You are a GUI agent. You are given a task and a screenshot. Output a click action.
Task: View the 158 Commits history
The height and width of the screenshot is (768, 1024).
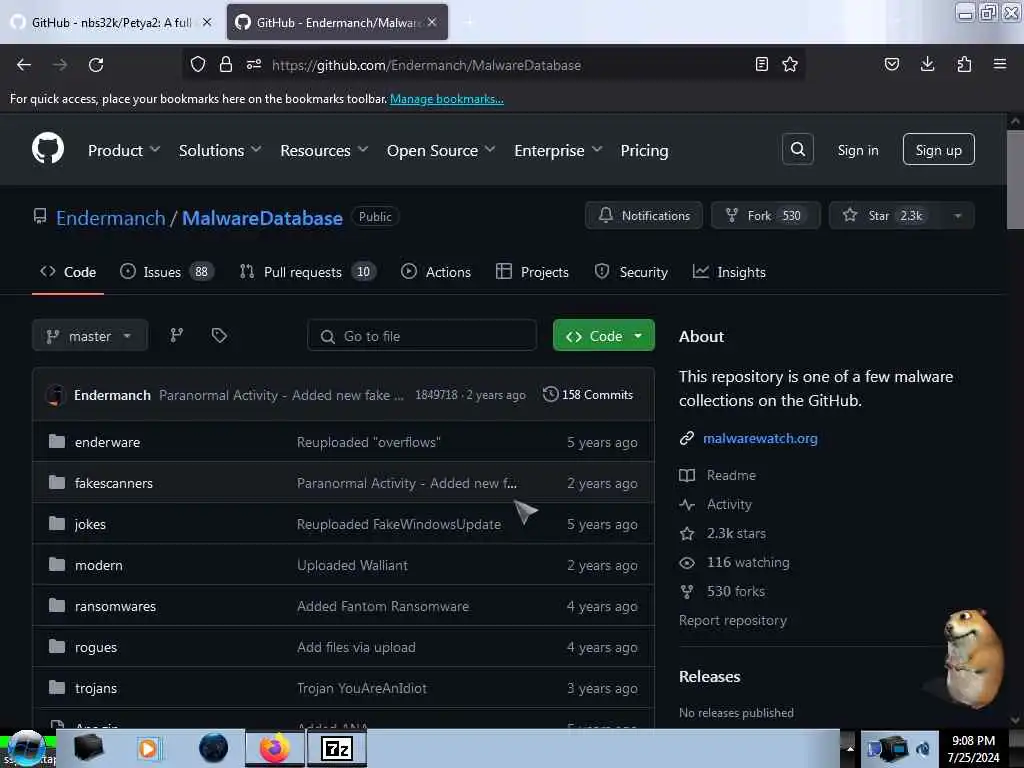[588, 394]
